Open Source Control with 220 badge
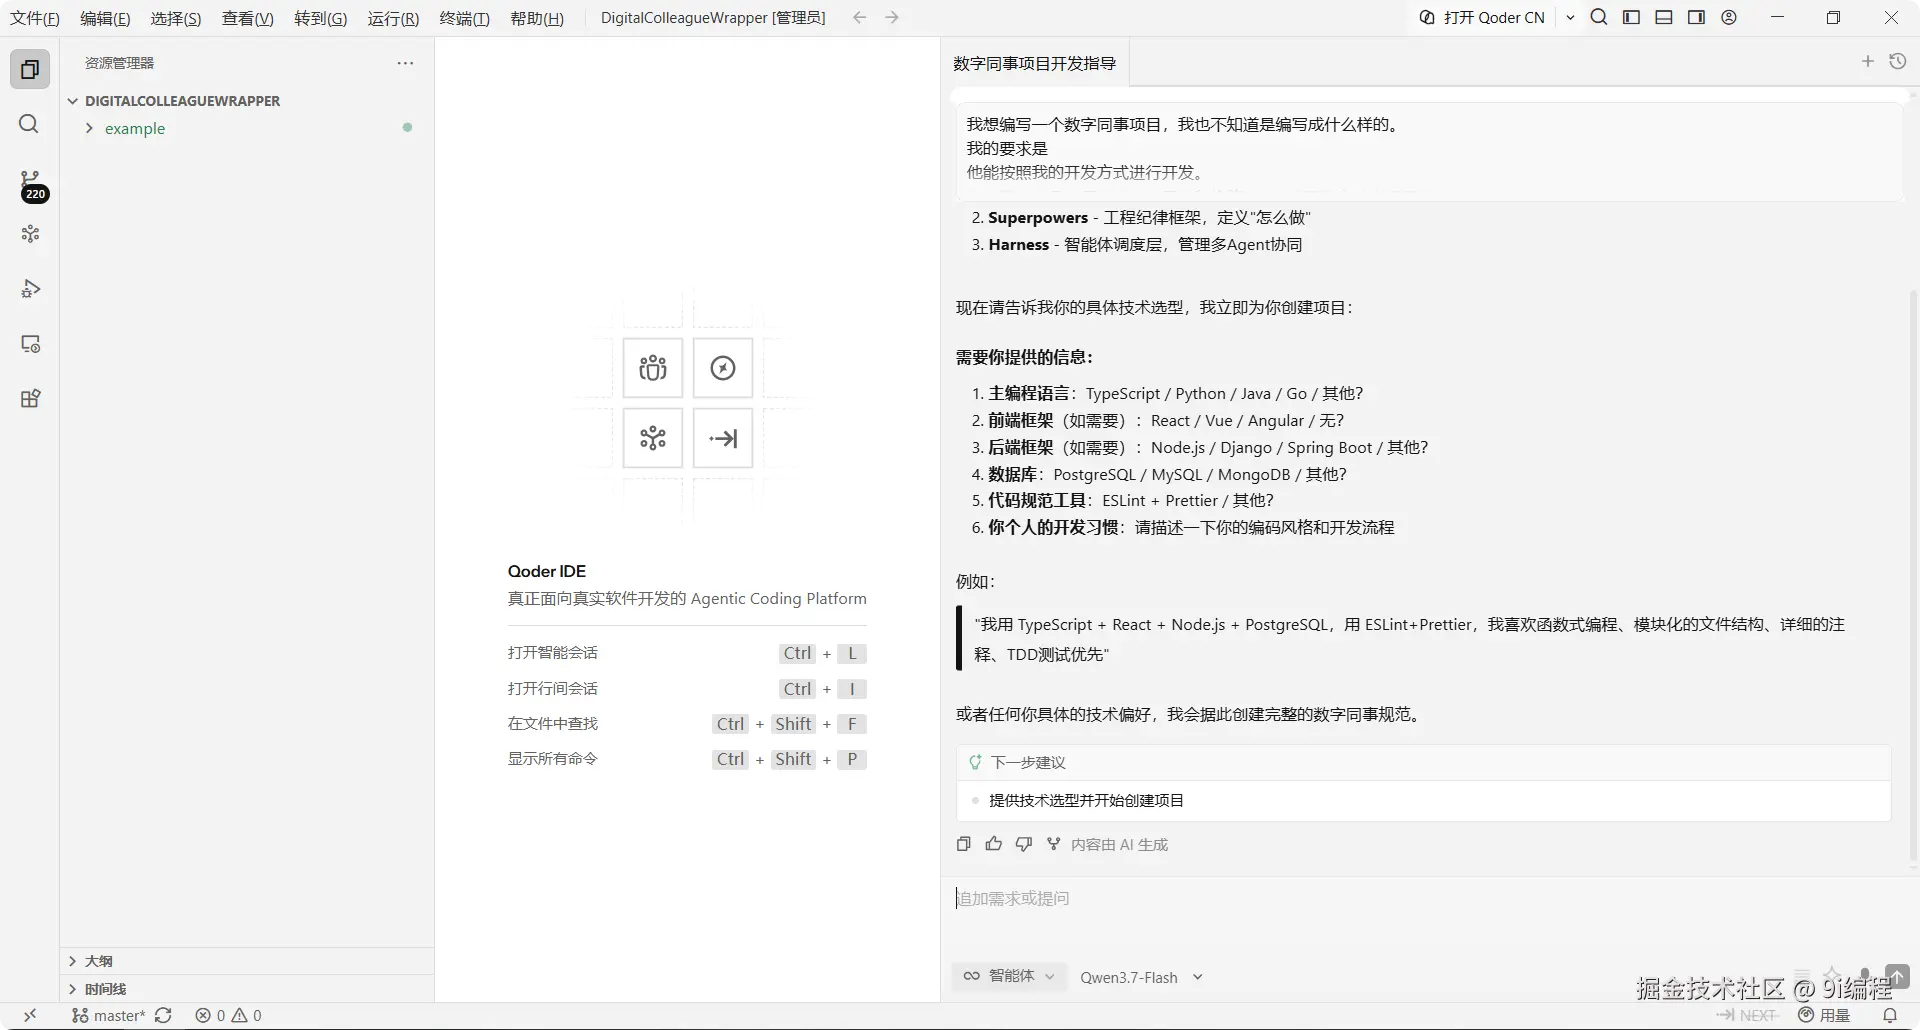1920x1030 pixels. tap(32, 185)
